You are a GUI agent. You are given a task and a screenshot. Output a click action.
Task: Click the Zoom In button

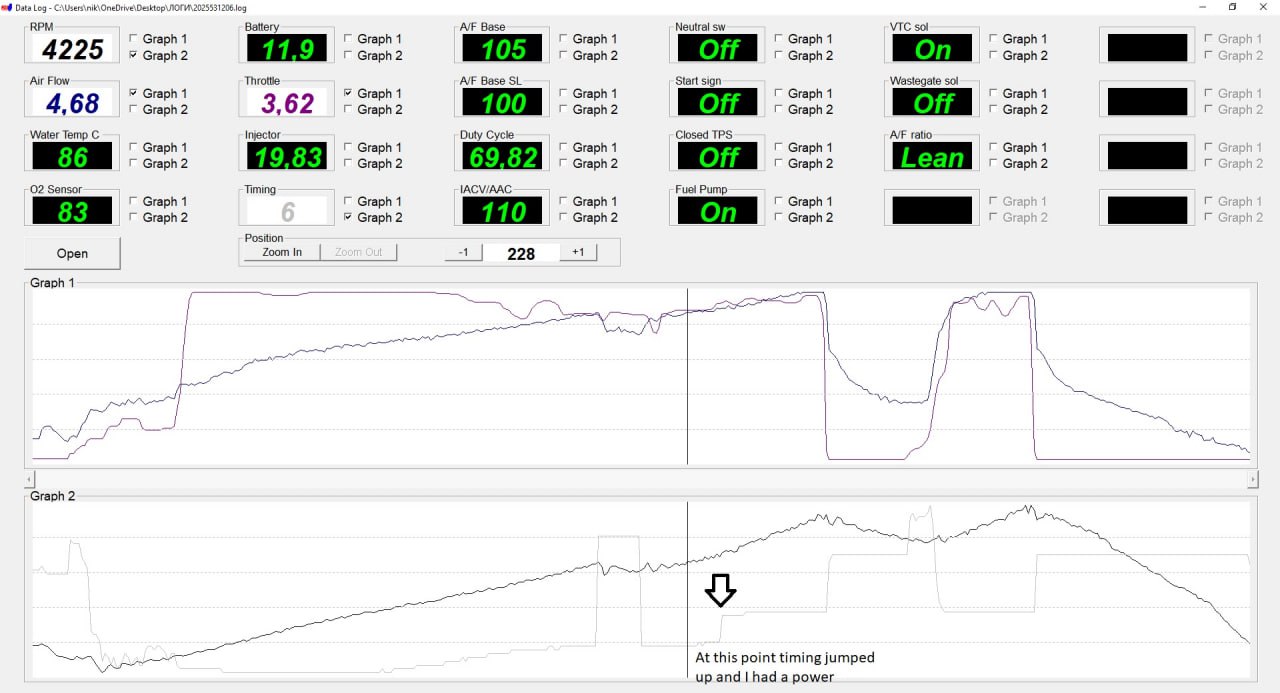[x=281, y=252]
